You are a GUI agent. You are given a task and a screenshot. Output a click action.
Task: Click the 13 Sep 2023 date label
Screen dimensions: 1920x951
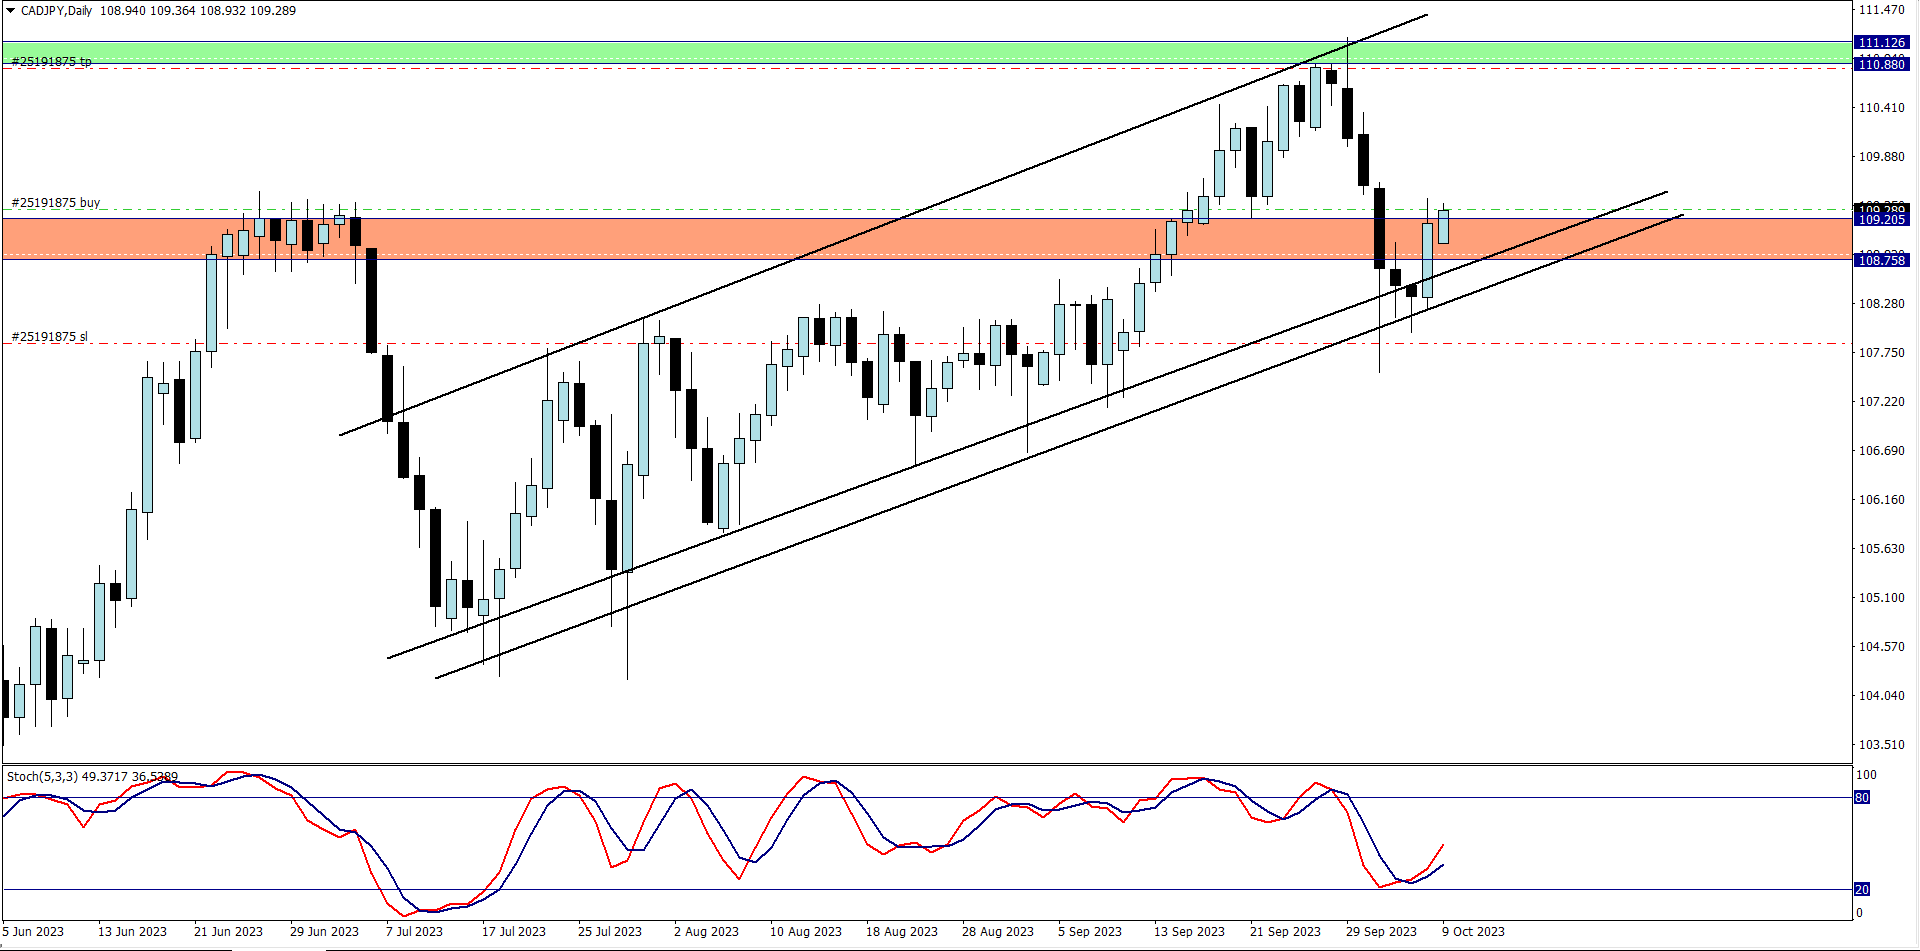click(1189, 932)
